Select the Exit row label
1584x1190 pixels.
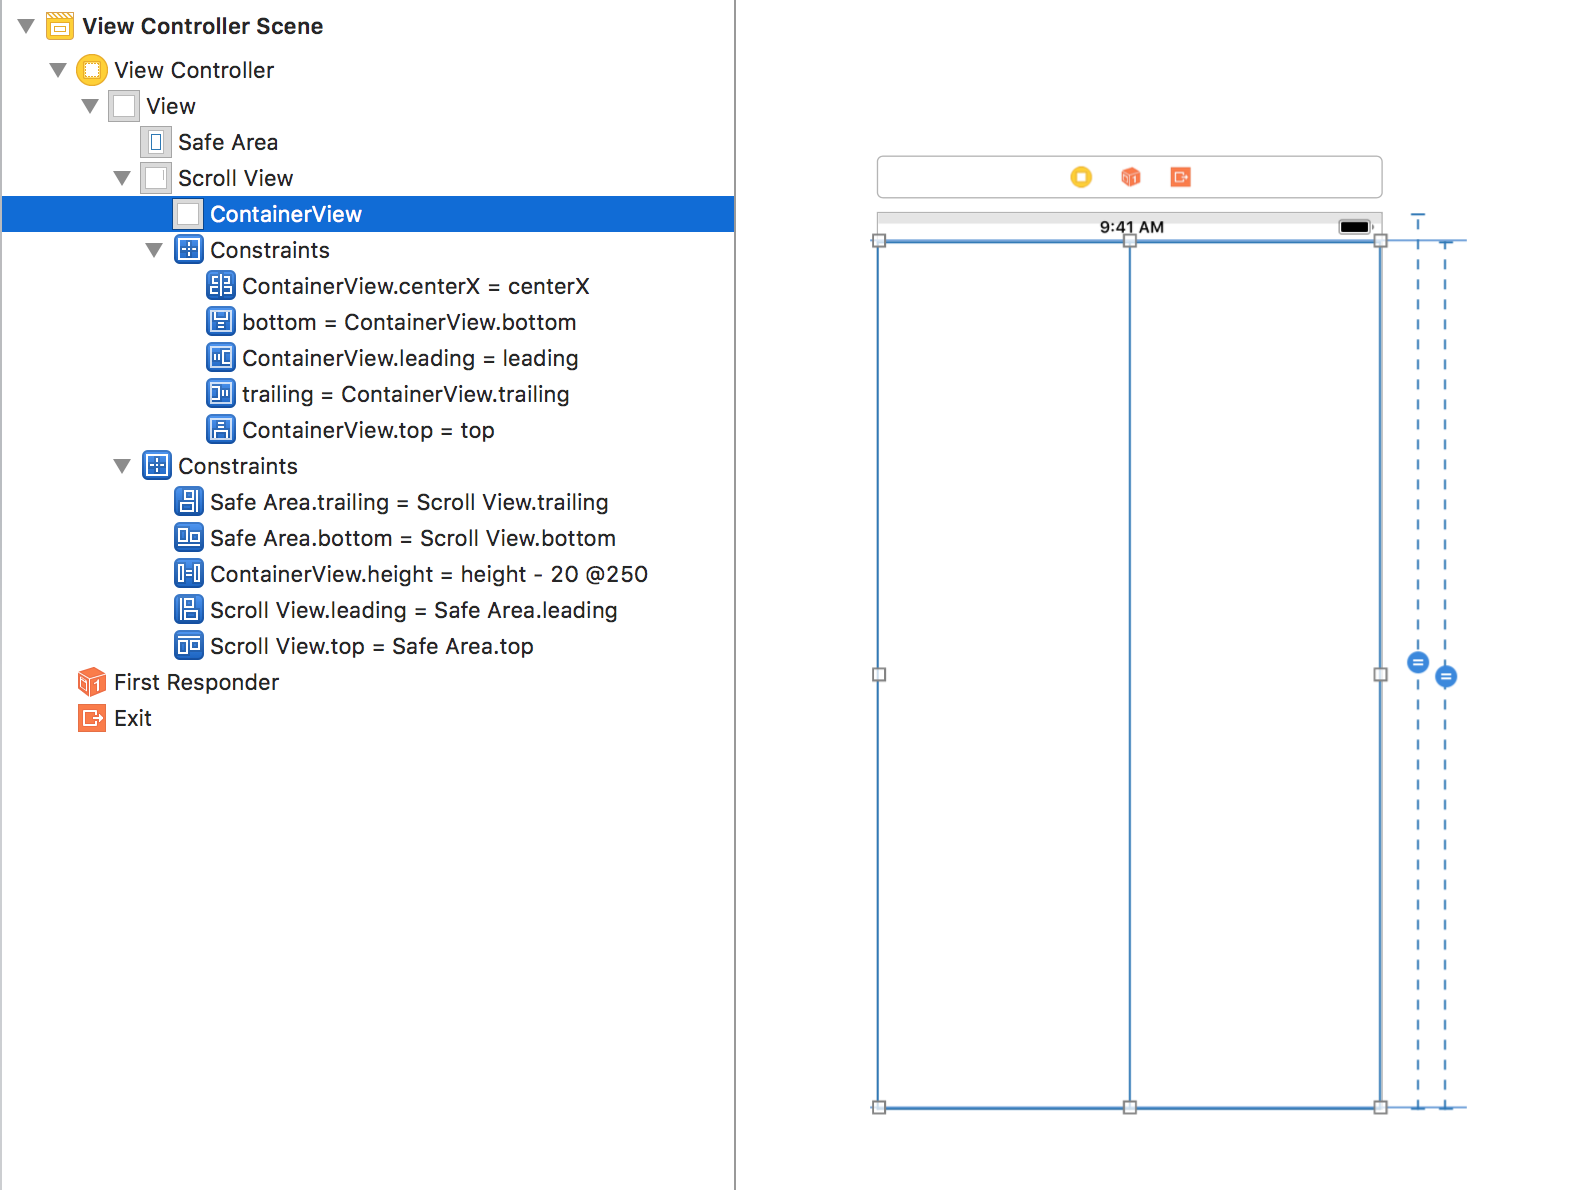[x=133, y=718]
